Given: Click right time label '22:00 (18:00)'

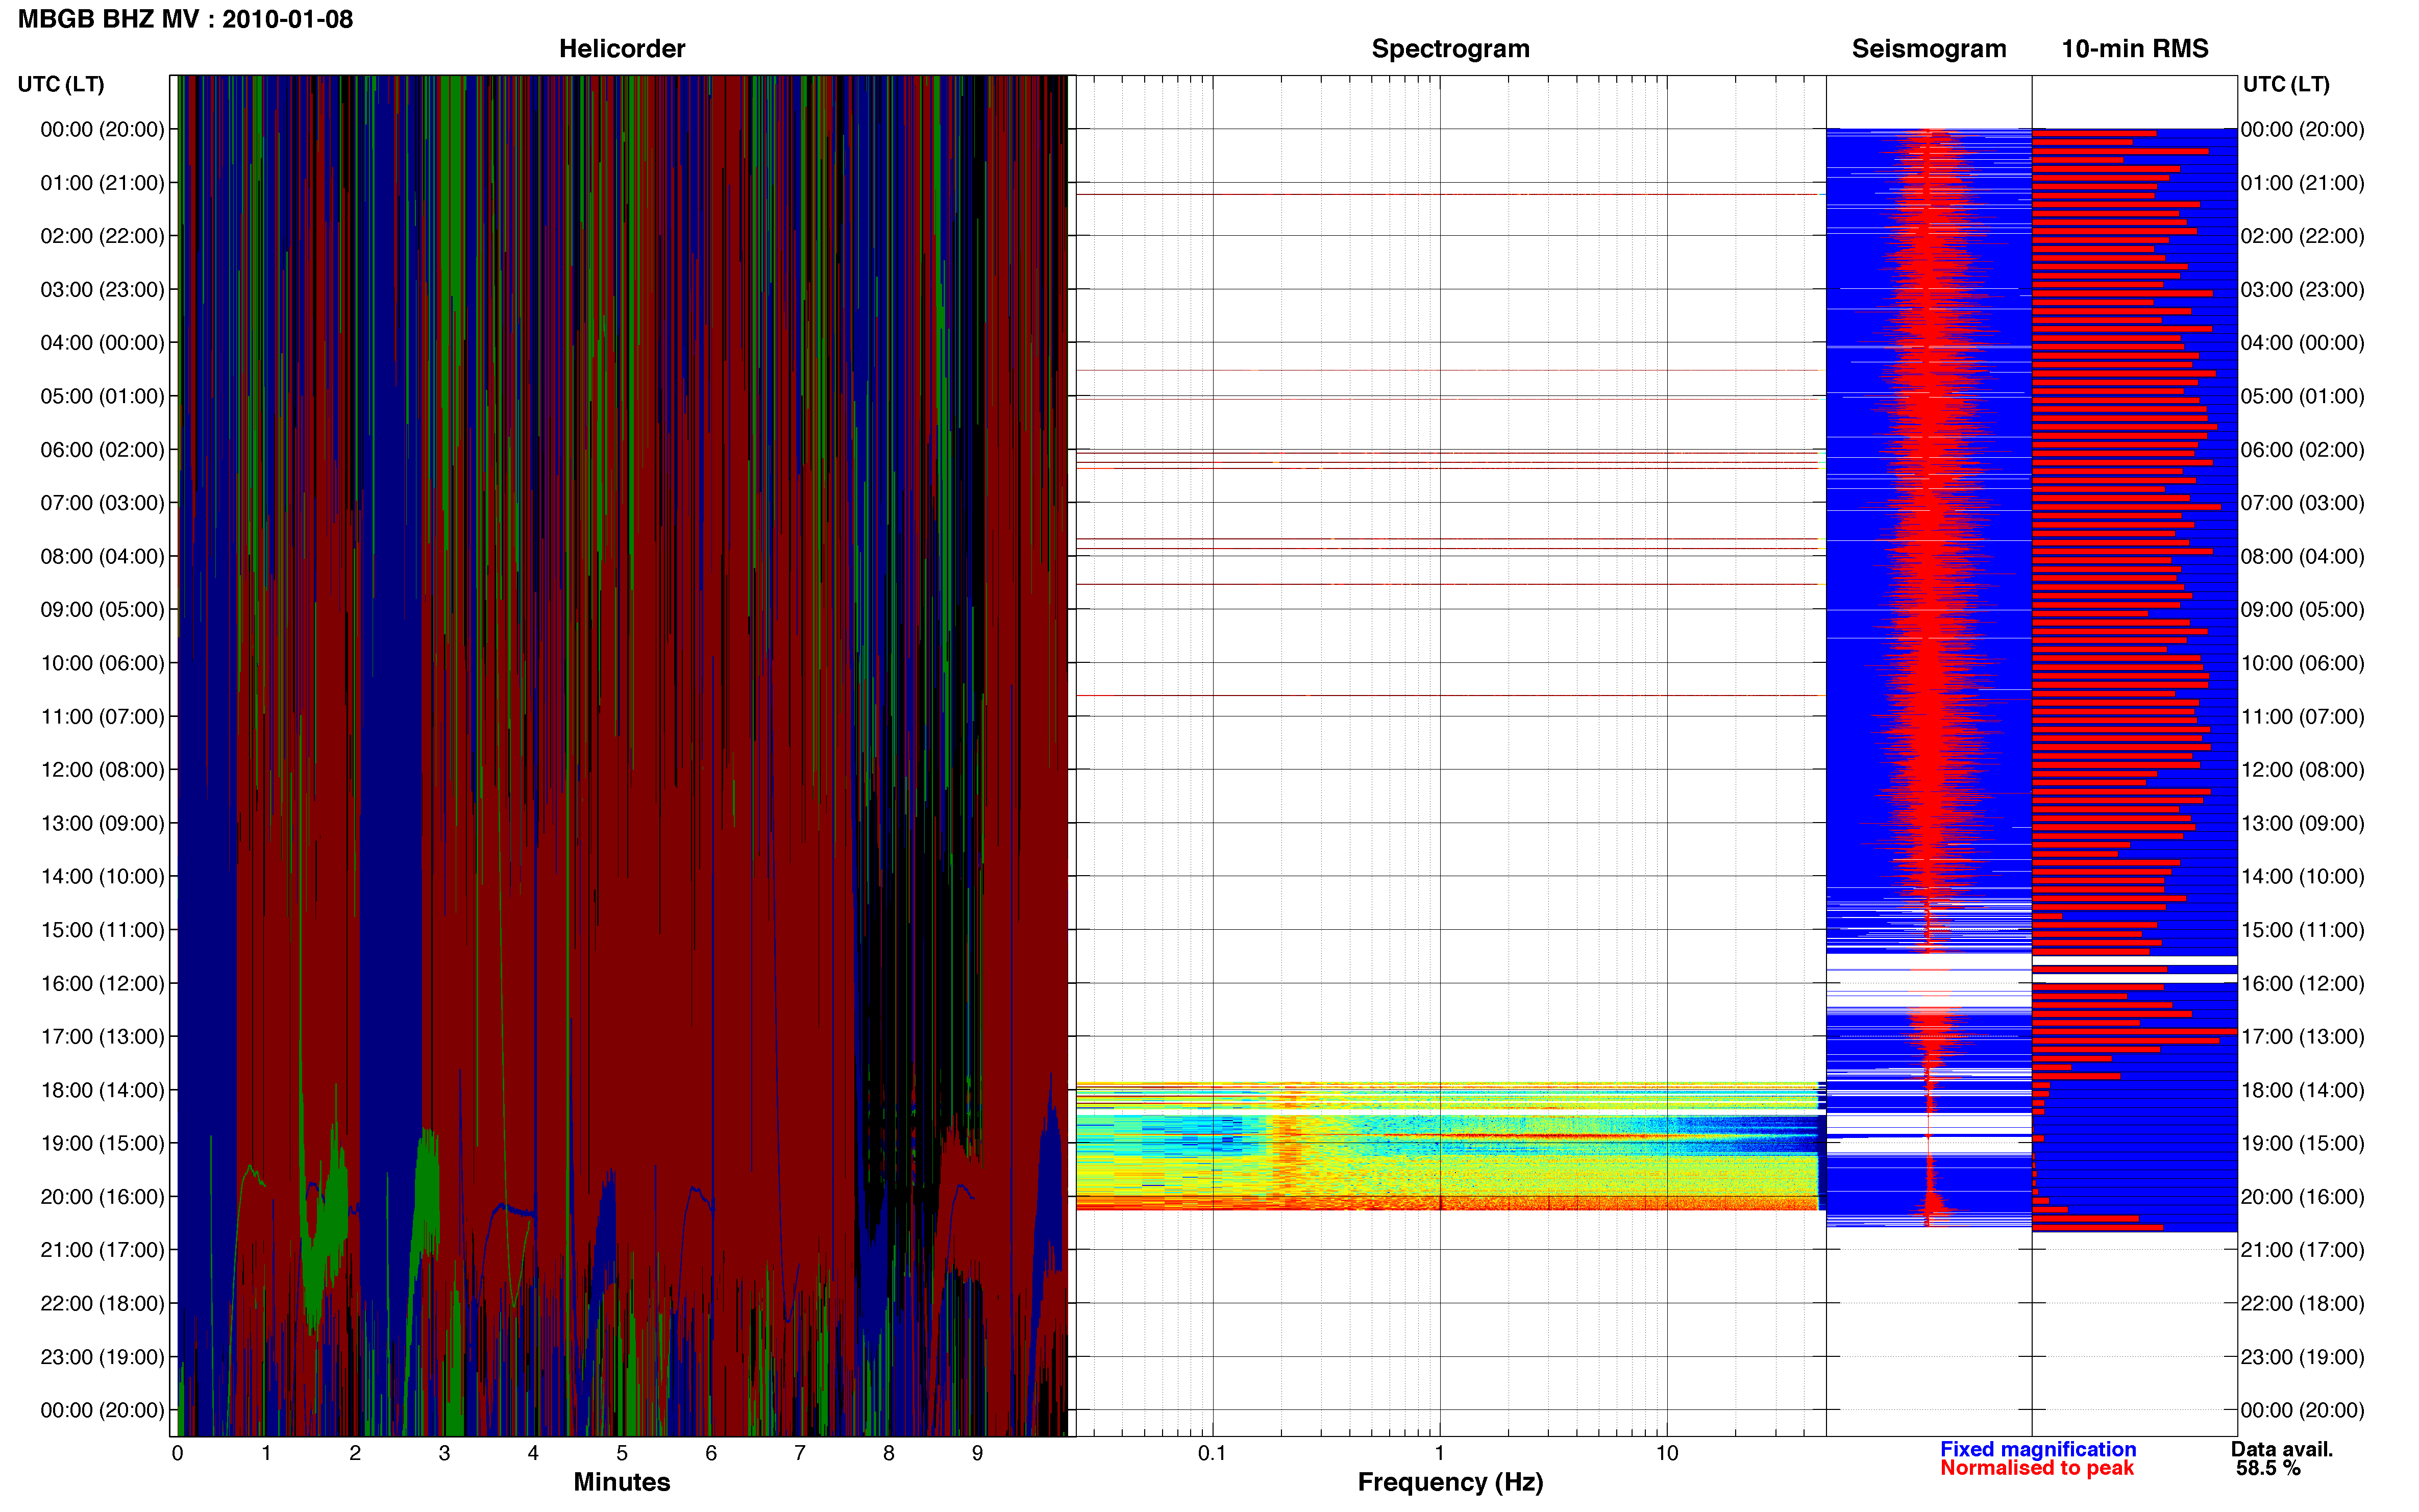Looking at the screenshot, I should (x=2302, y=1304).
